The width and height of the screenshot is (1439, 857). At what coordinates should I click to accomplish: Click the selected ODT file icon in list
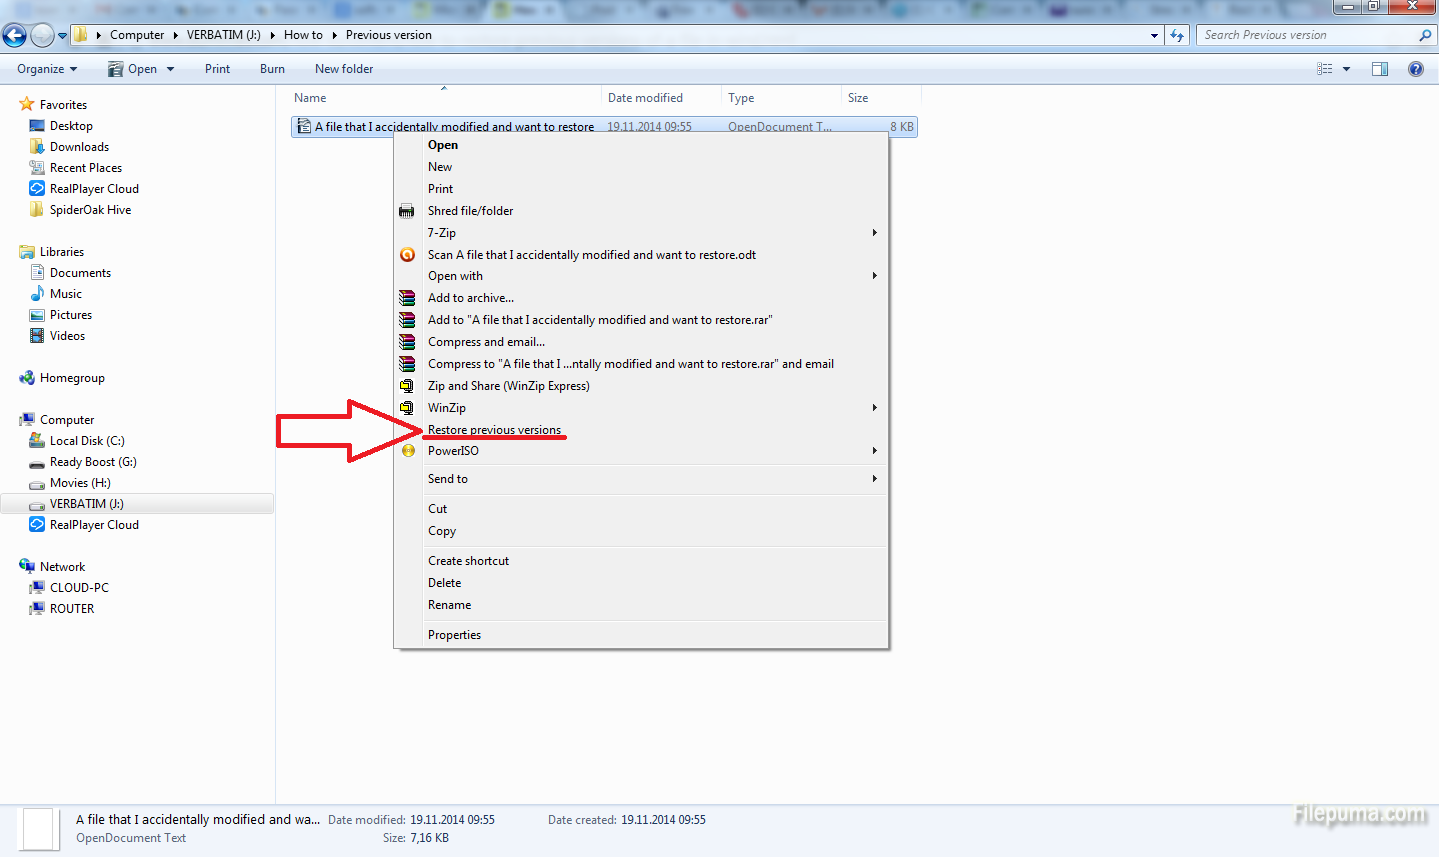[304, 127]
